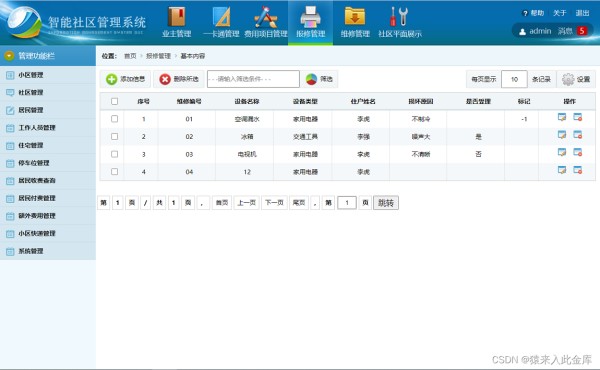Open 业主管理 in the top navigation
The width and height of the screenshot is (600, 370).
click(176, 23)
